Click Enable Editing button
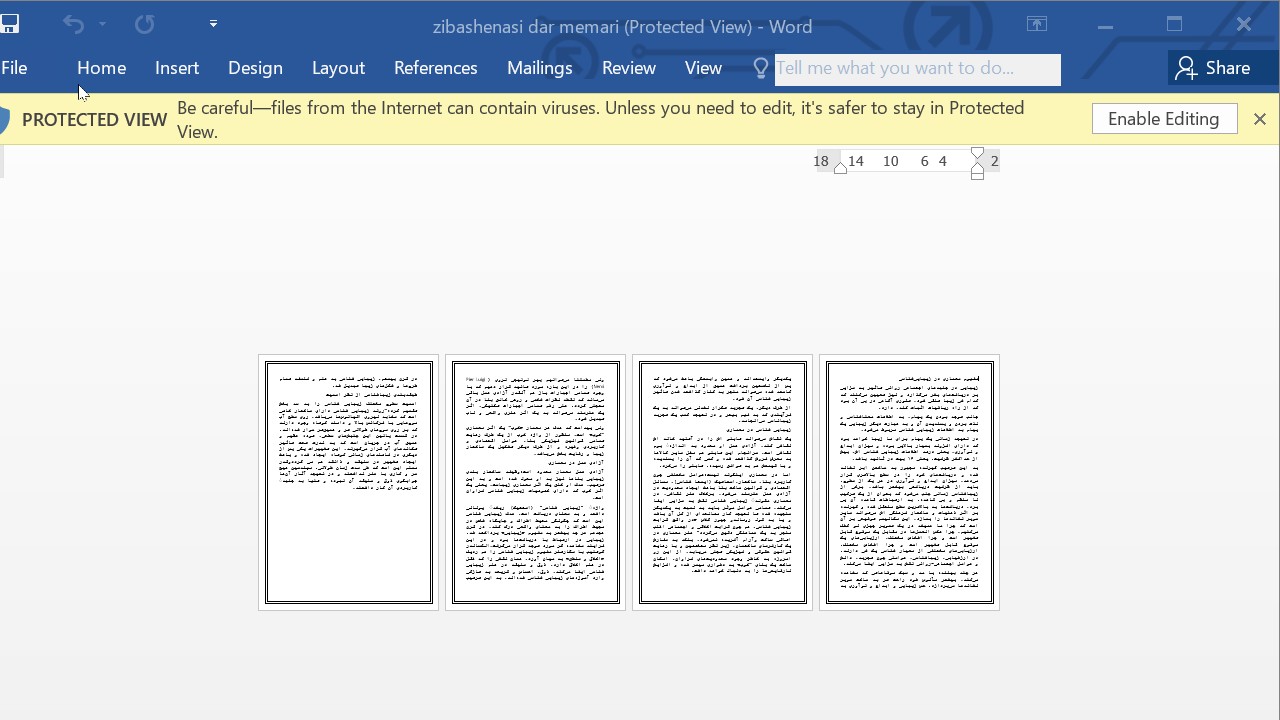1280x720 pixels. click(x=1164, y=119)
